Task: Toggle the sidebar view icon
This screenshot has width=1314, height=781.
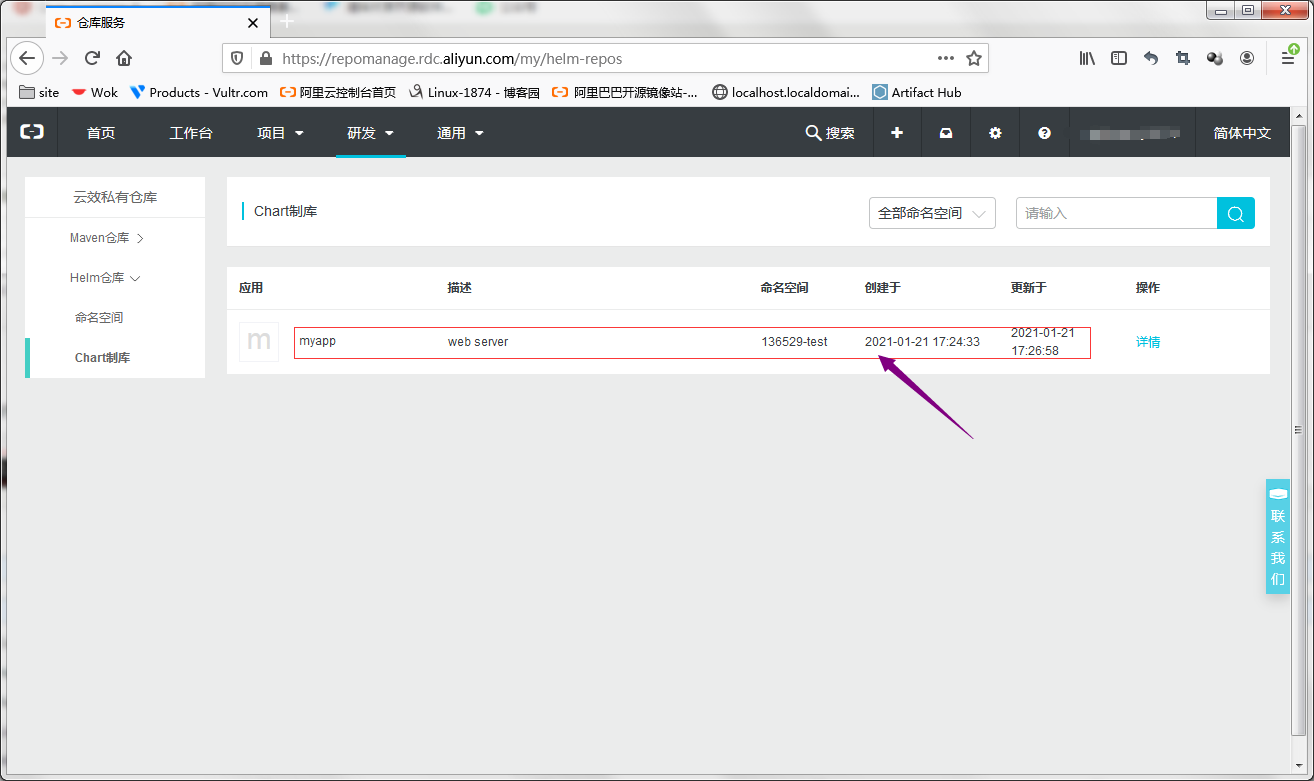Action: click(x=1119, y=58)
